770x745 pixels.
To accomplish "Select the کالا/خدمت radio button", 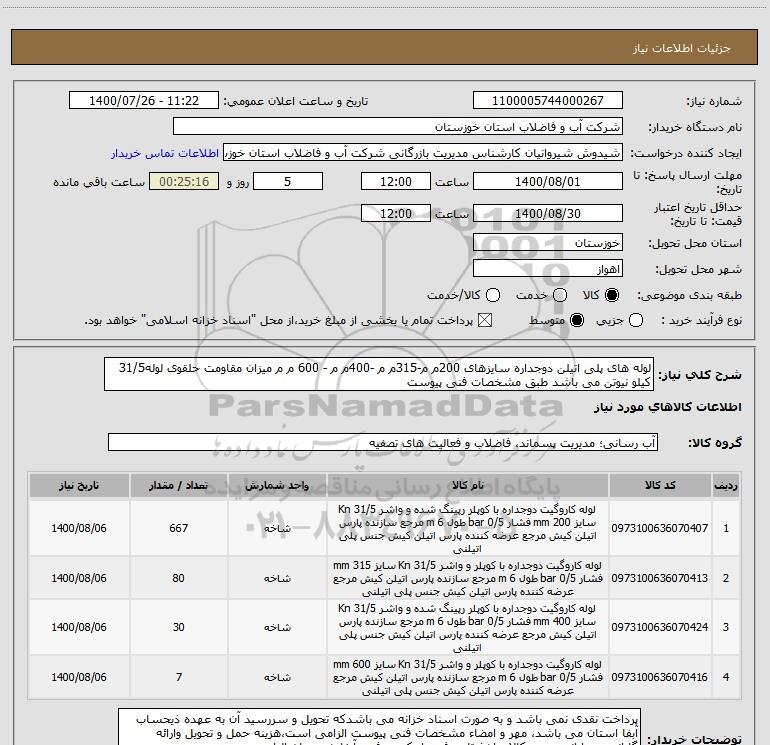I will click(x=493, y=295).
